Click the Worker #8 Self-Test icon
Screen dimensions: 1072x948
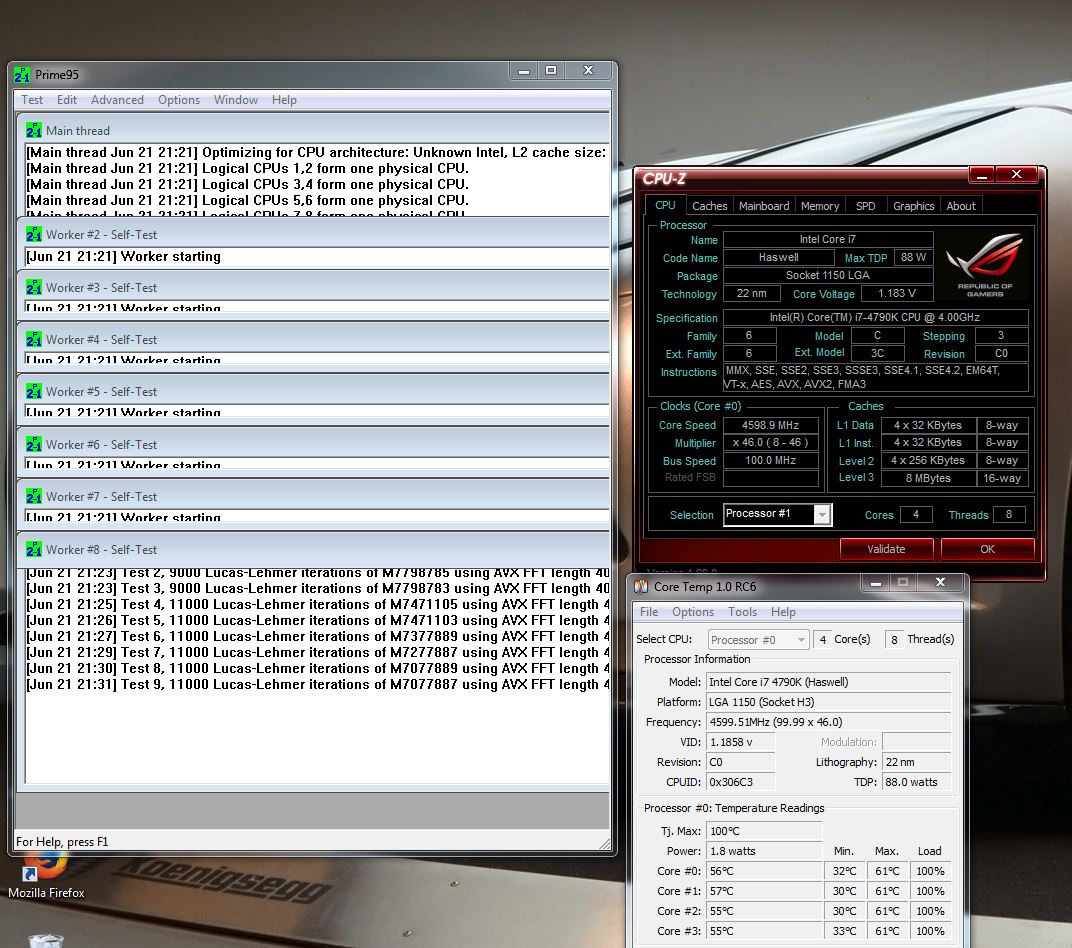tap(34, 550)
